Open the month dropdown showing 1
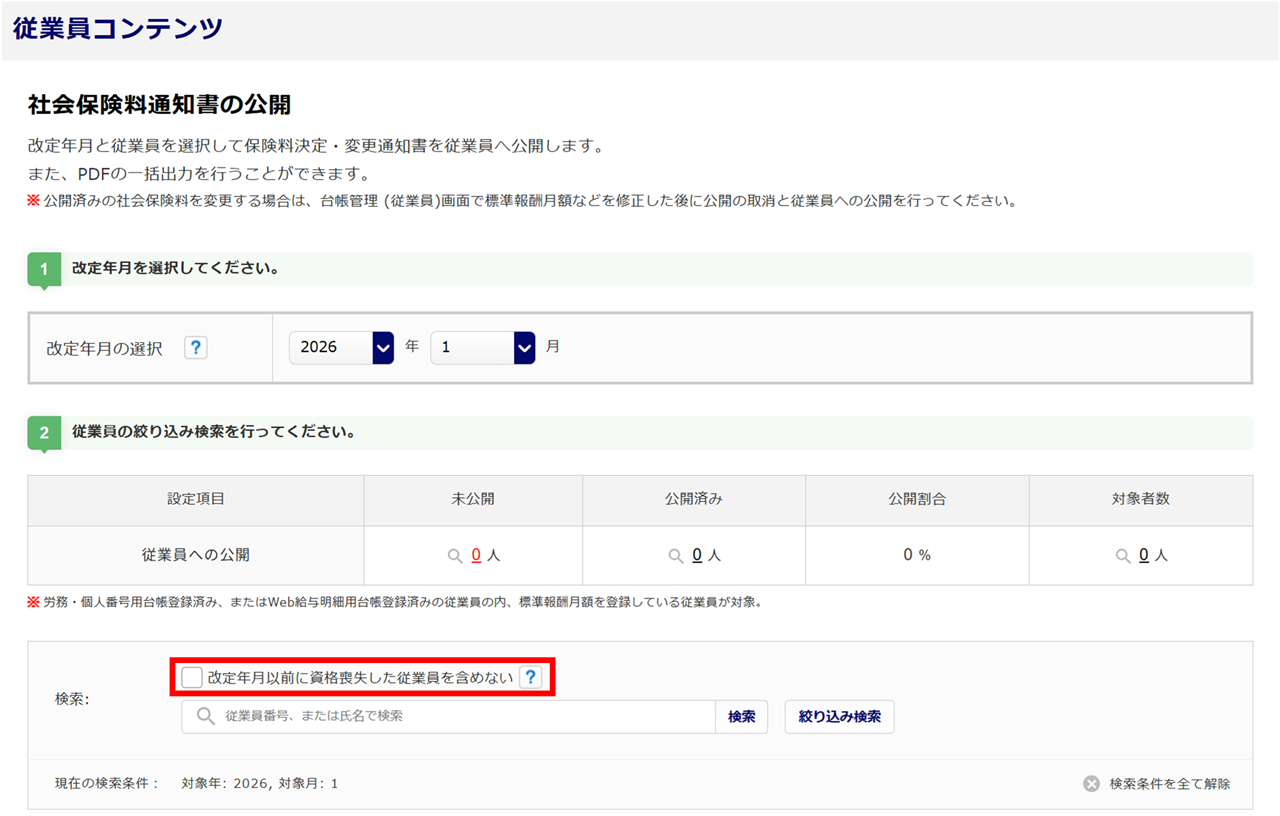 [483, 348]
